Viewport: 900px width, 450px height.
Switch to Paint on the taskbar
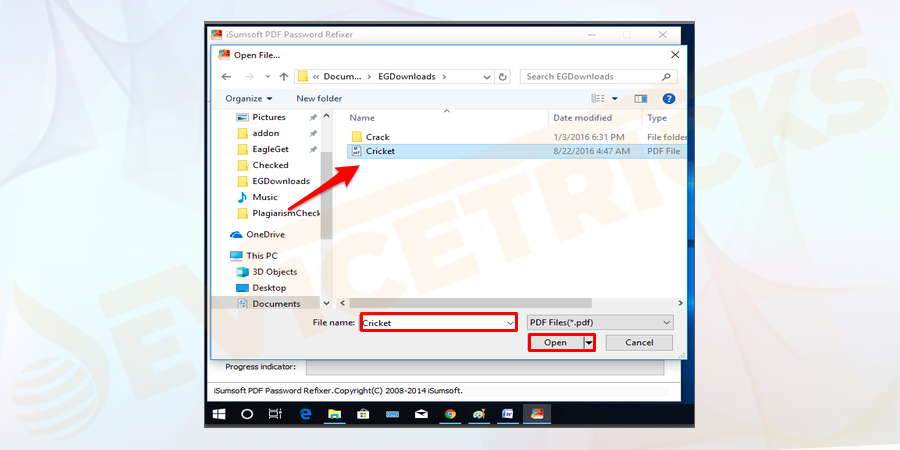point(479,414)
